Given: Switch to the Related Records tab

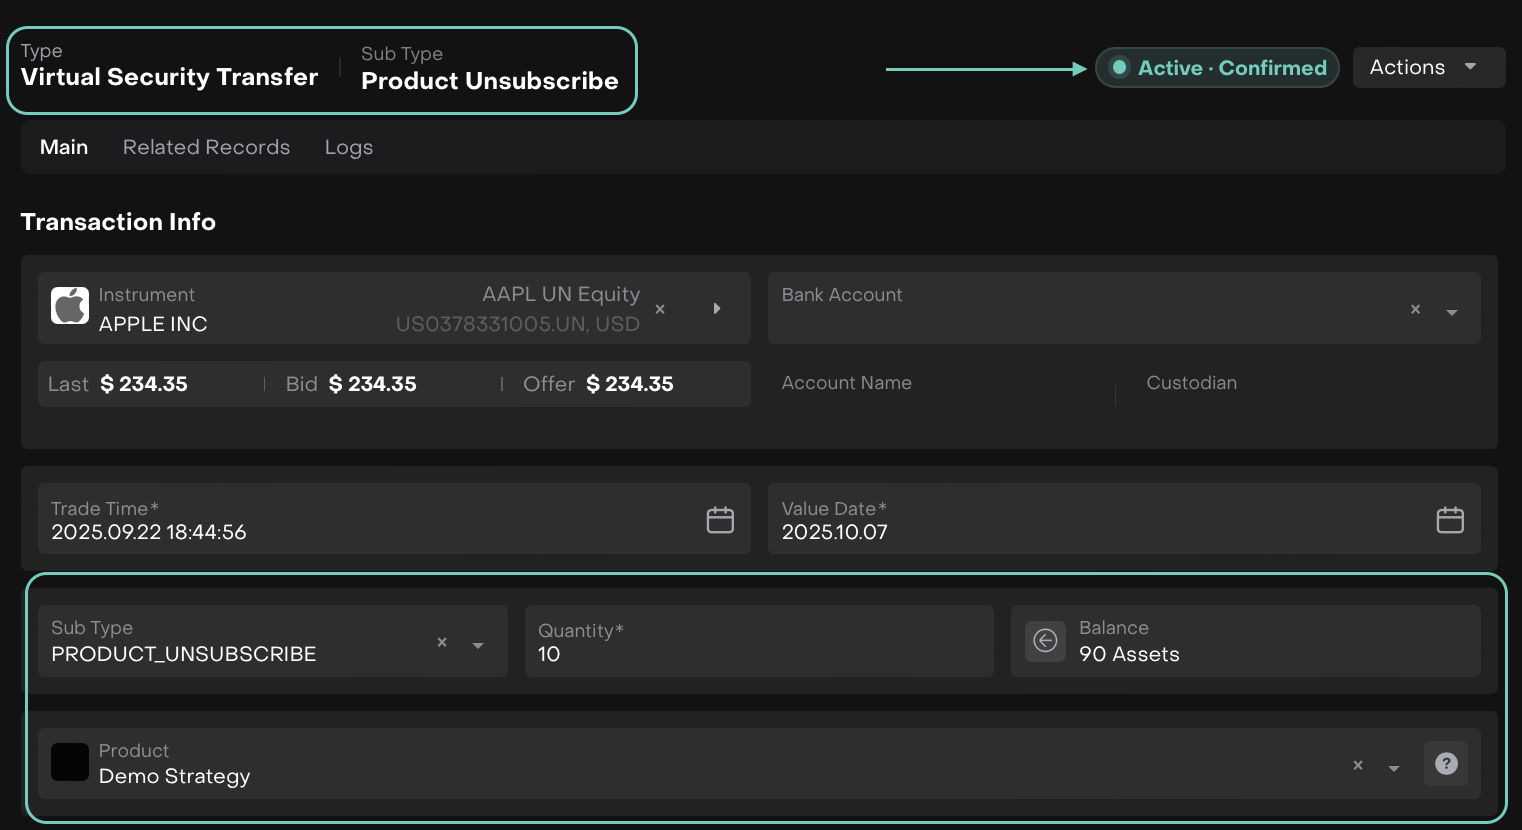Looking at the screenshot, I should point(206,147).
